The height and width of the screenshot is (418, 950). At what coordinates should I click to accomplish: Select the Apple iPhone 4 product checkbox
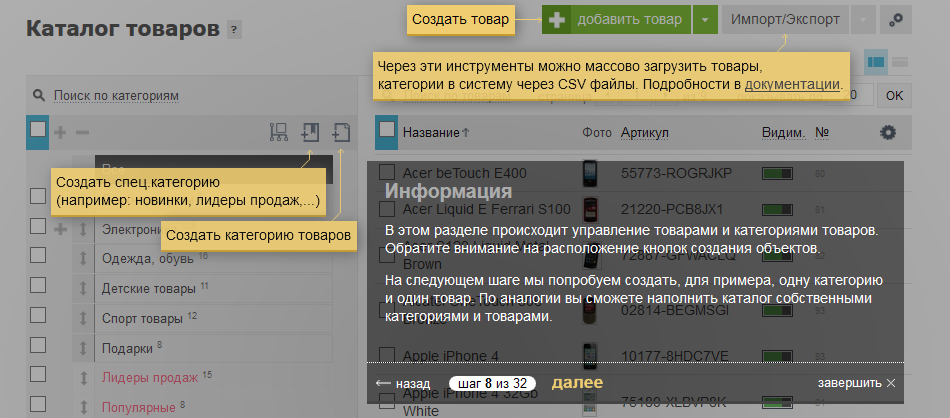click(387, 354)
